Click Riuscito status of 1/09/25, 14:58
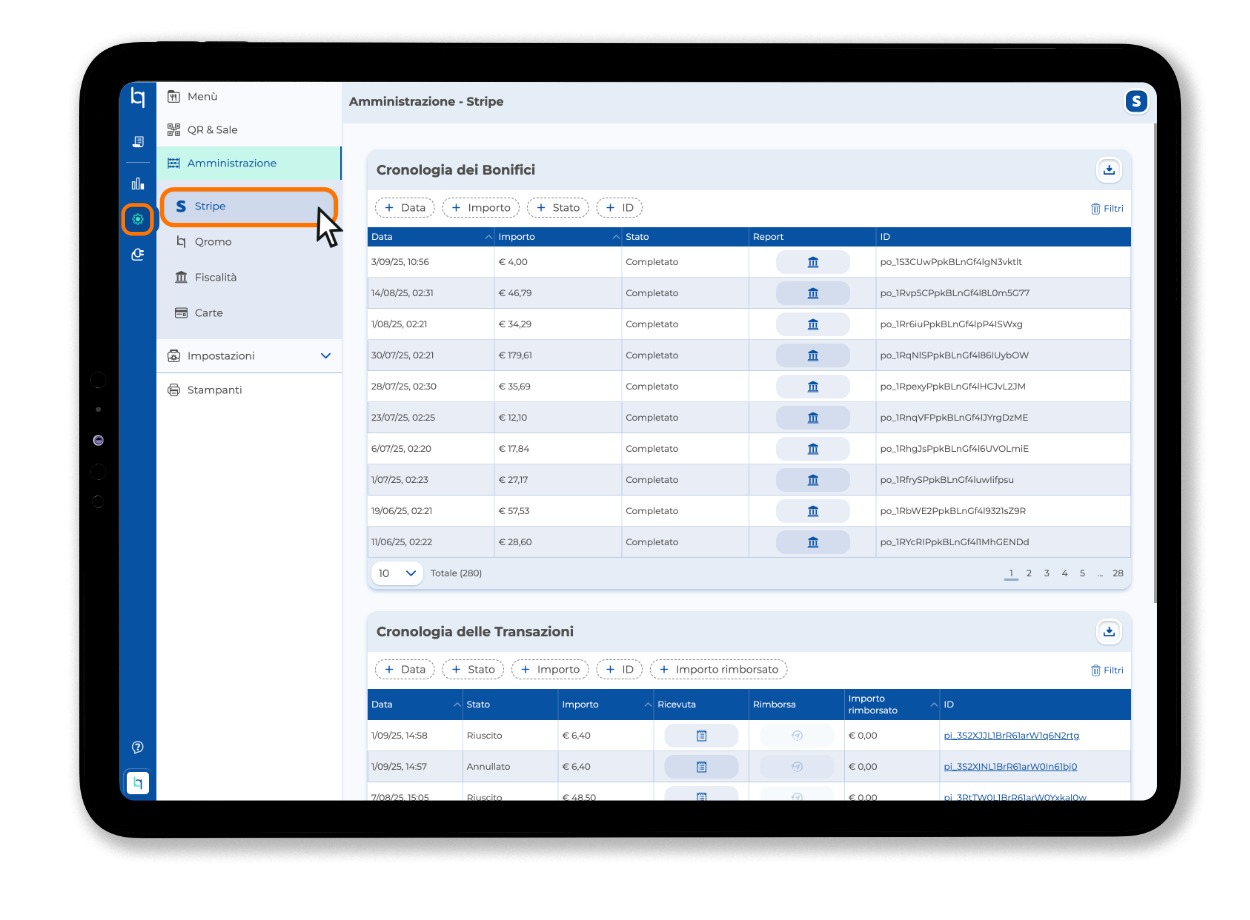 pos(484,736)
